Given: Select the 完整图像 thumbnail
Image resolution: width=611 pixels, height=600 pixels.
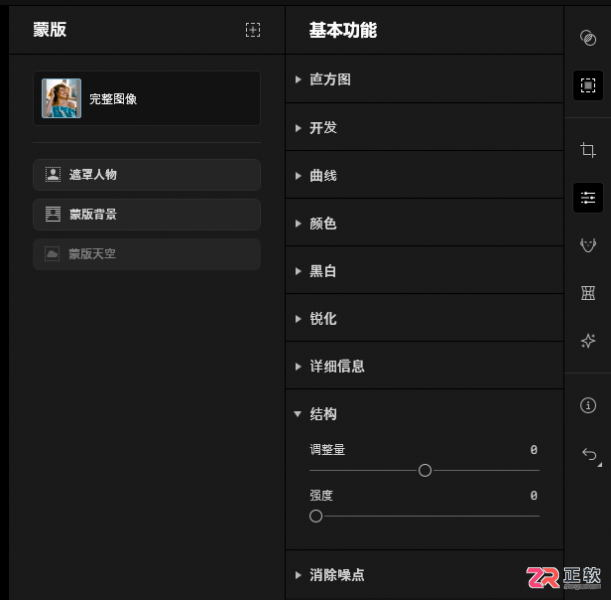Looking at the screenshot, I should (62, 98).
